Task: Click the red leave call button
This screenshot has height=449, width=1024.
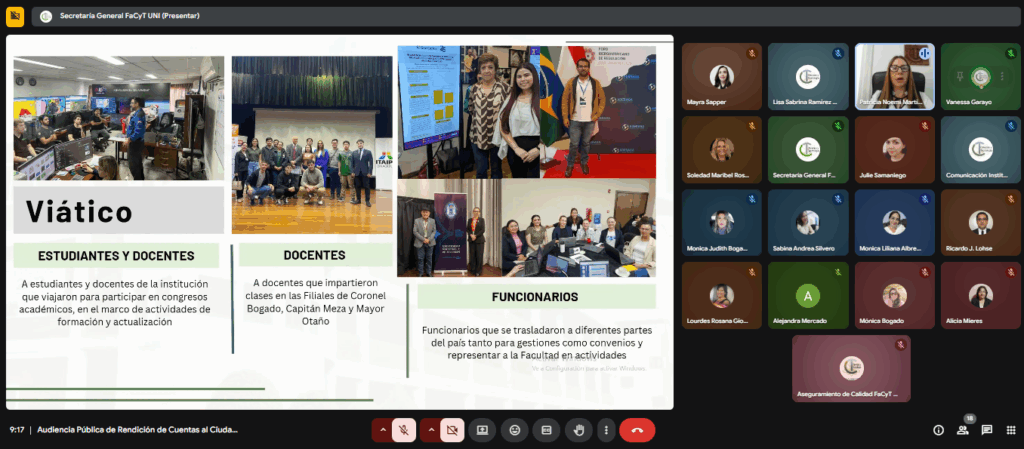Action: click(637, 430)
